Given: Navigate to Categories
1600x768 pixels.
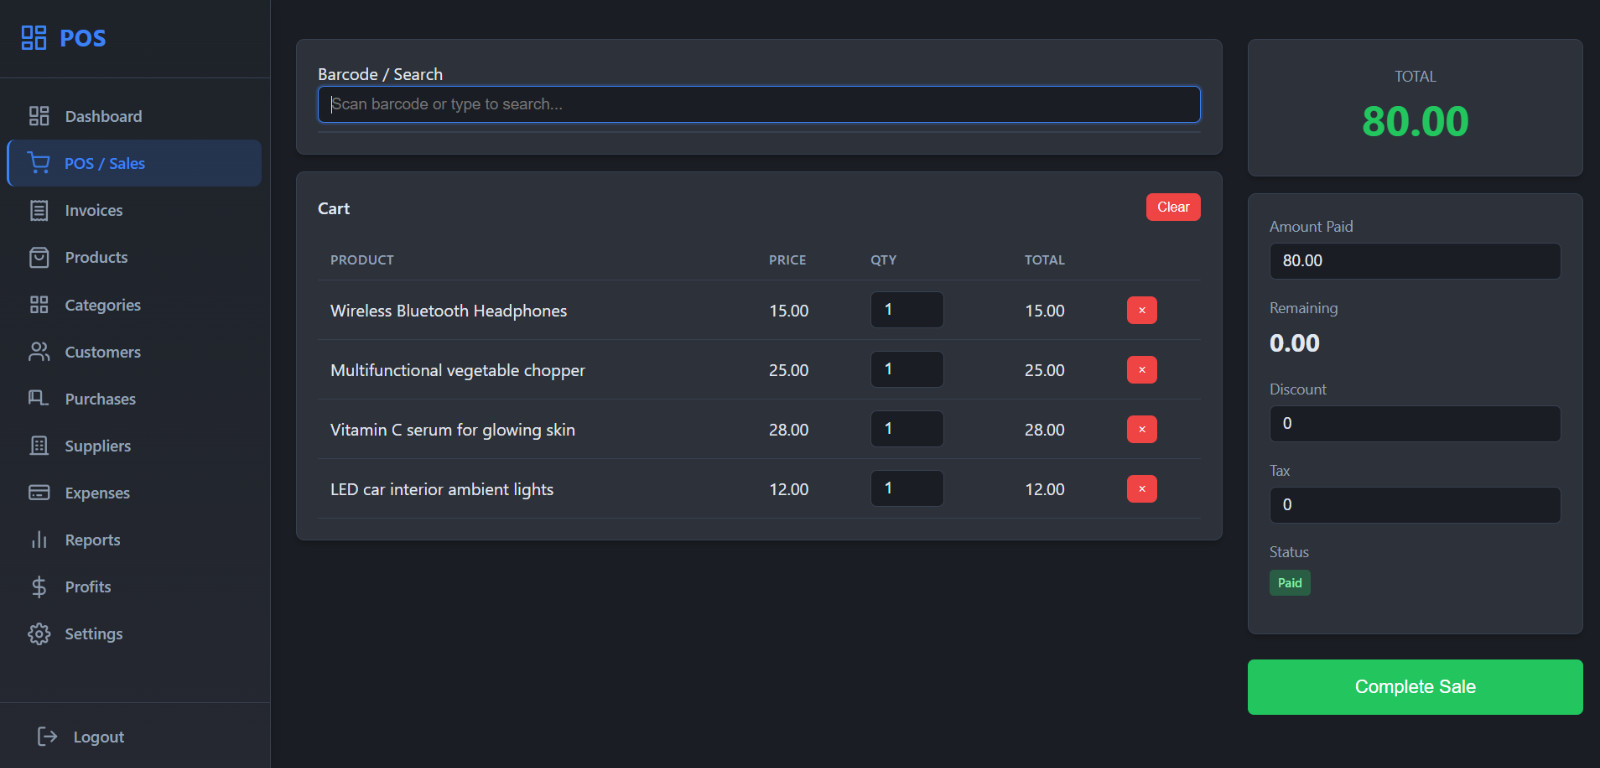Looking at the screenshot, I should click(x=135, y=304).
